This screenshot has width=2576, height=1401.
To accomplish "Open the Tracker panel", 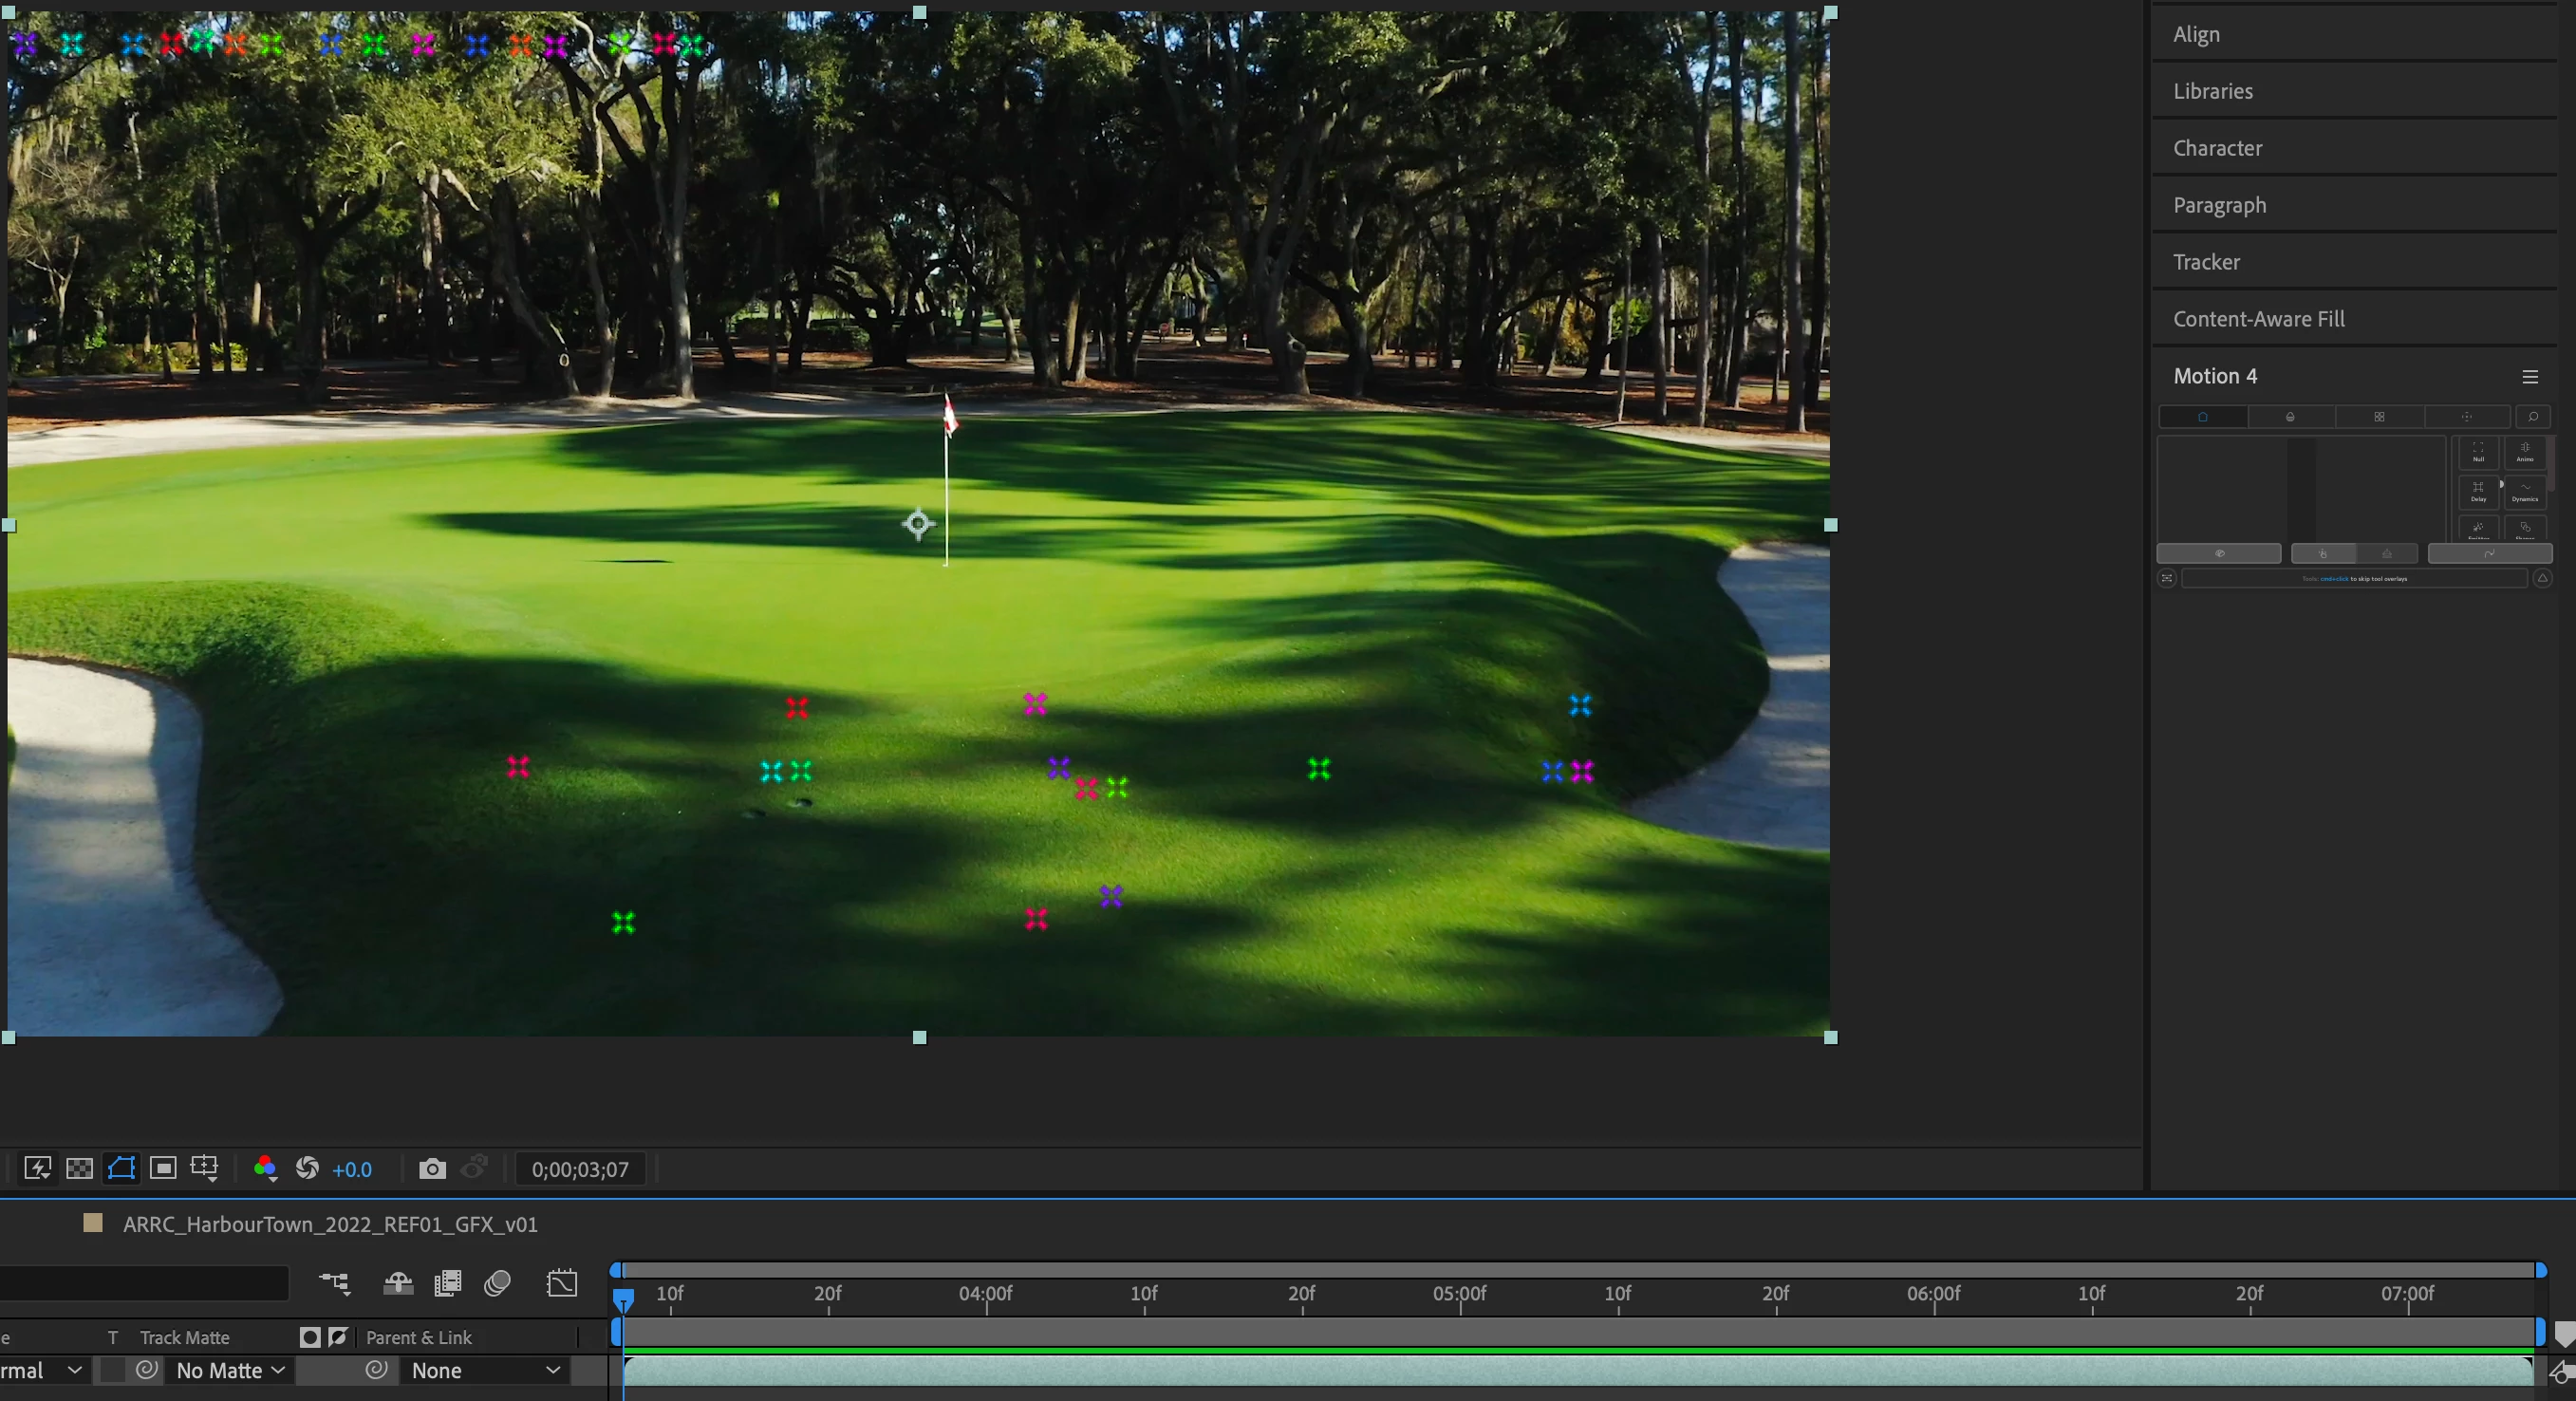I will pyautogui.click(x=2206, y=262).
